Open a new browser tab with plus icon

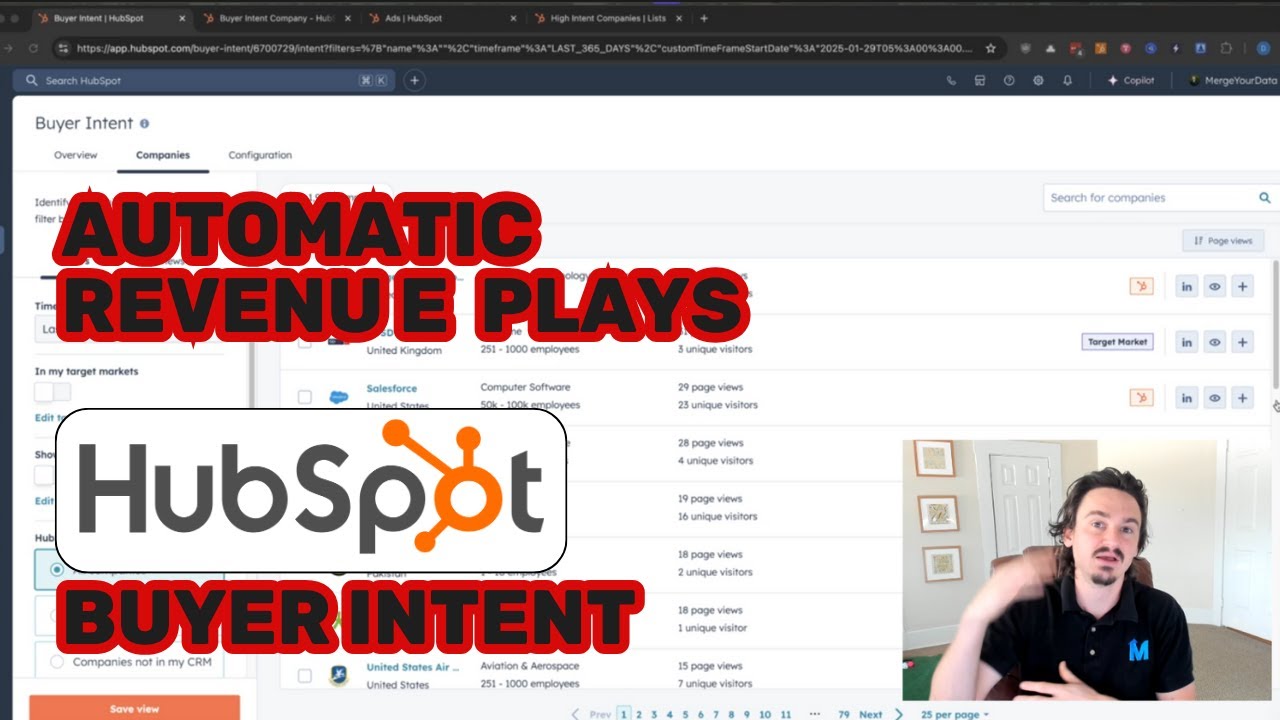[x=704, y=18]
